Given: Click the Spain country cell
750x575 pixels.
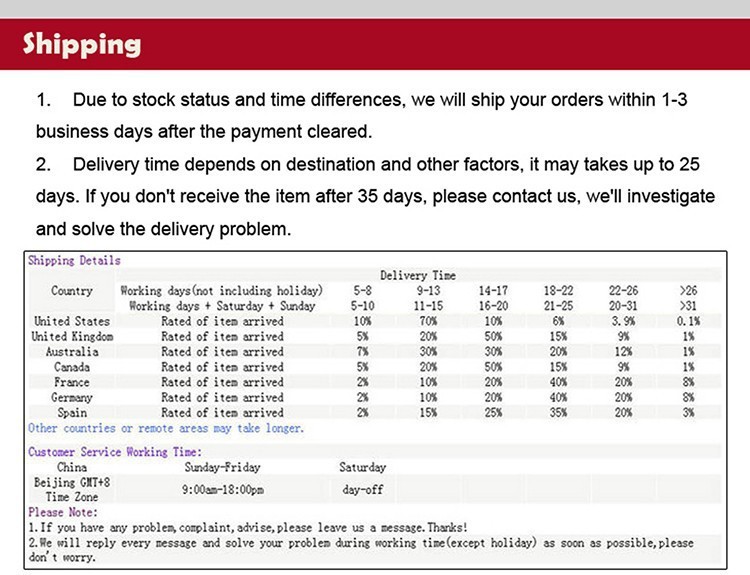Looking at the screenshot, I should 72,413.
